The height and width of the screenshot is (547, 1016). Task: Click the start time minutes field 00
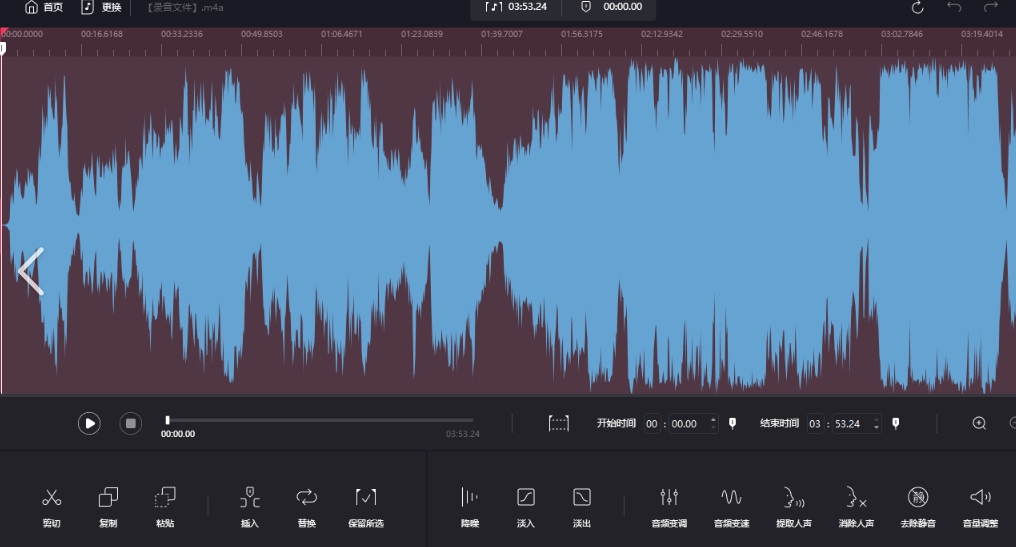click(652, 424)
